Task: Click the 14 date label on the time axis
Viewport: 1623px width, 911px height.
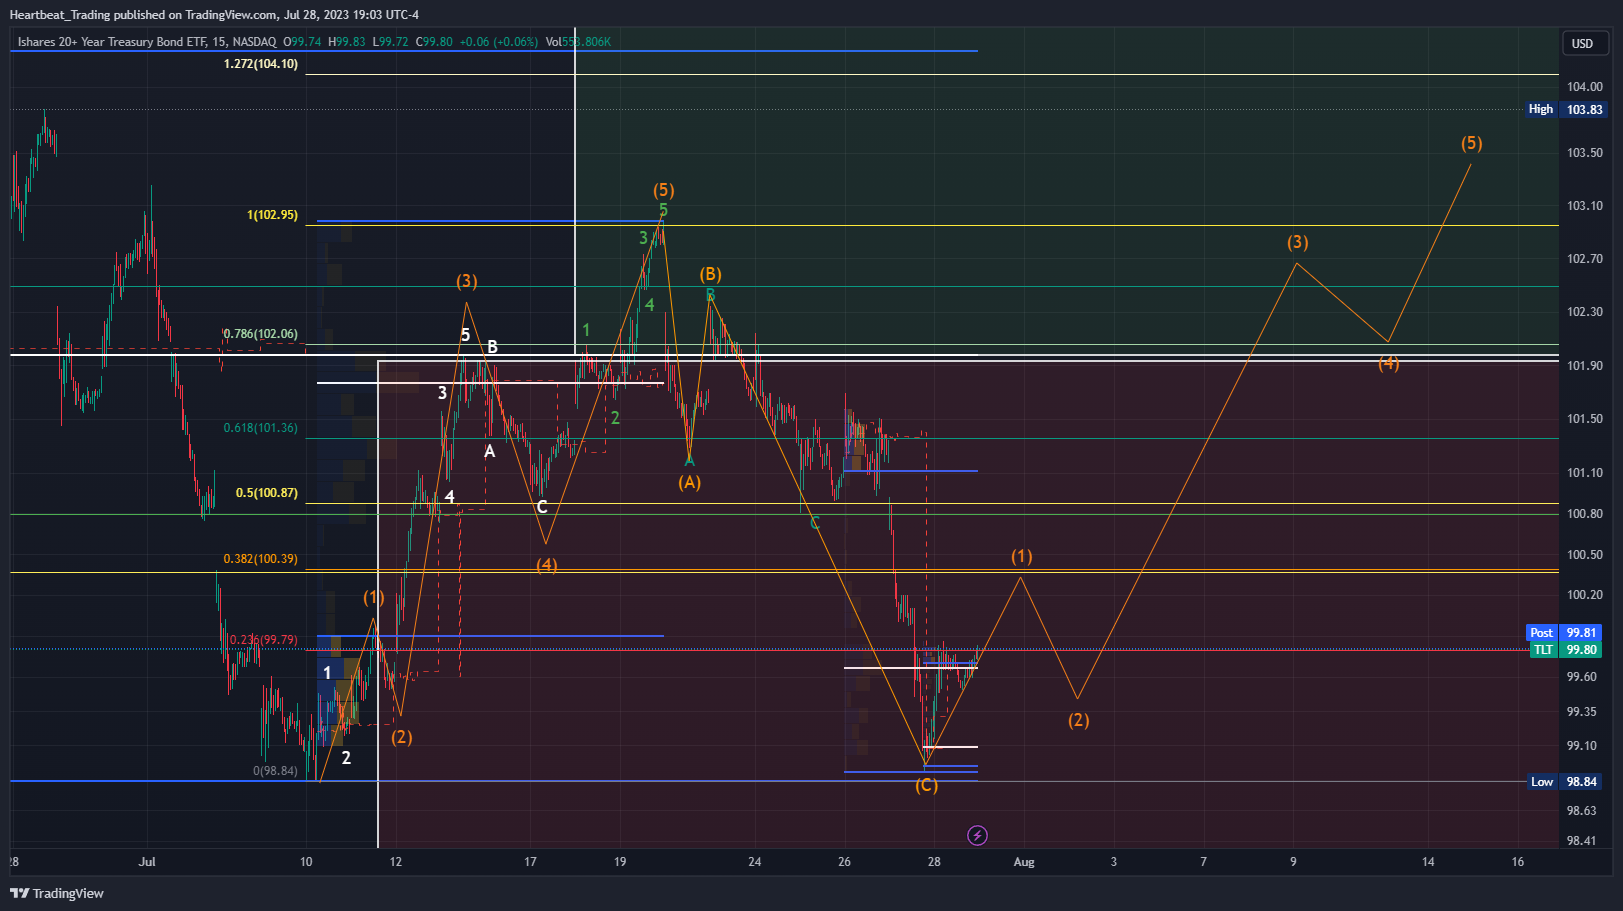Action: coord(1428,862)
